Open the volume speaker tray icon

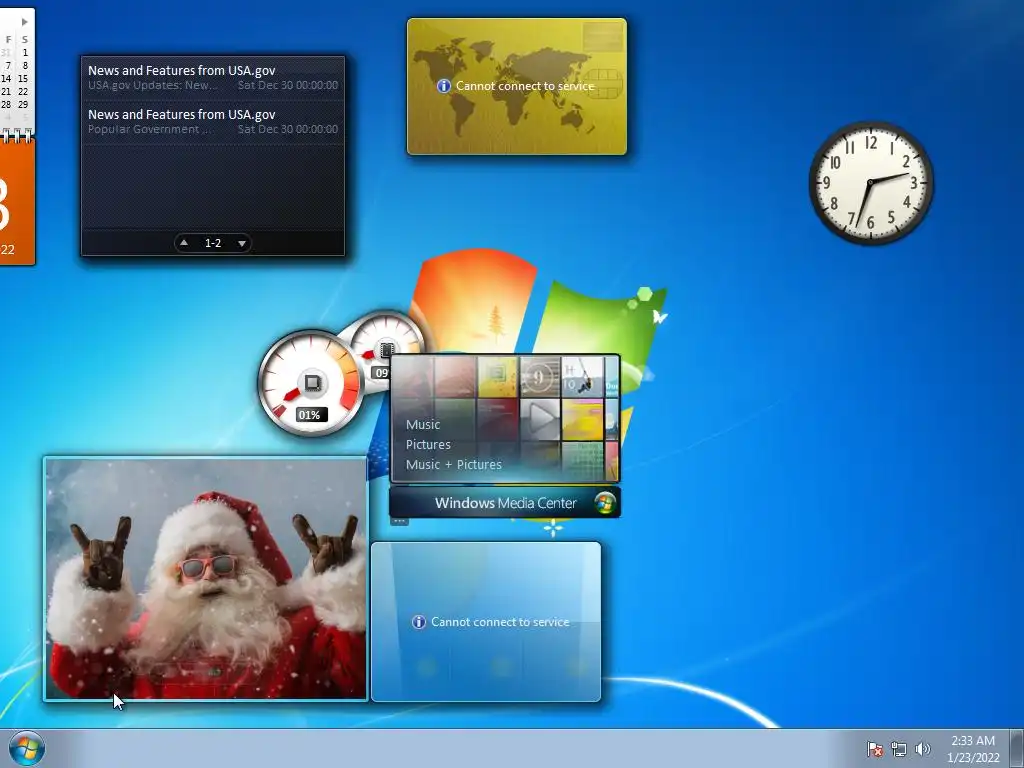(922, 749)
